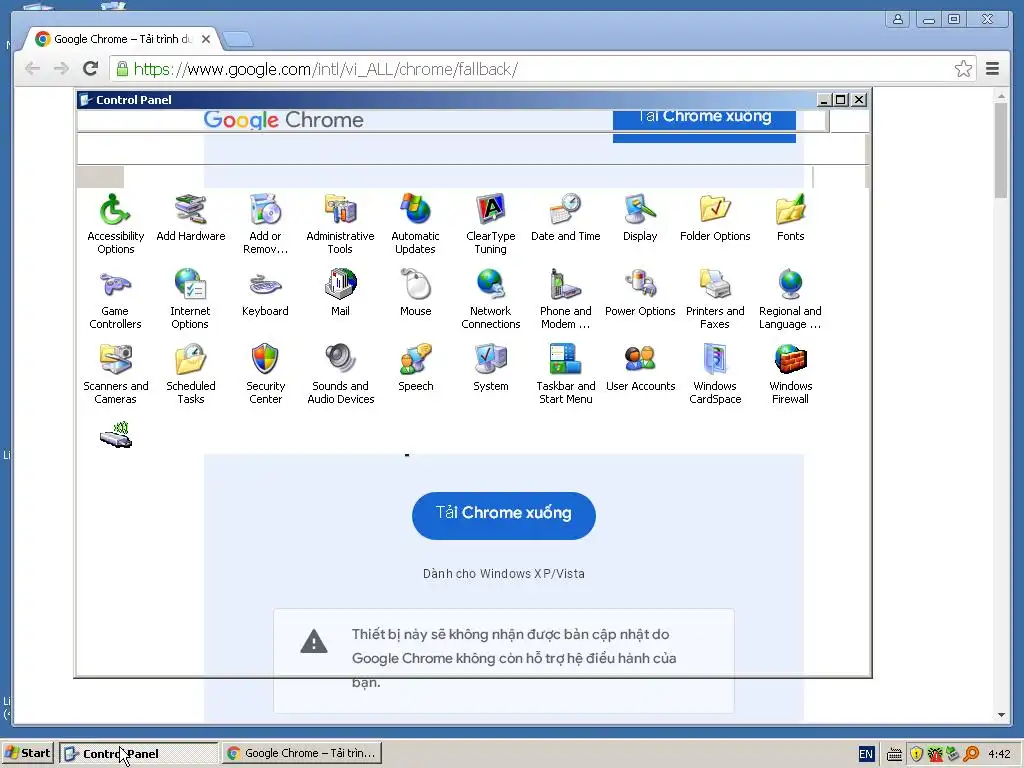1024x768 pixels.
Task: Click Chrome user profile button
Action: coord(898,19)
